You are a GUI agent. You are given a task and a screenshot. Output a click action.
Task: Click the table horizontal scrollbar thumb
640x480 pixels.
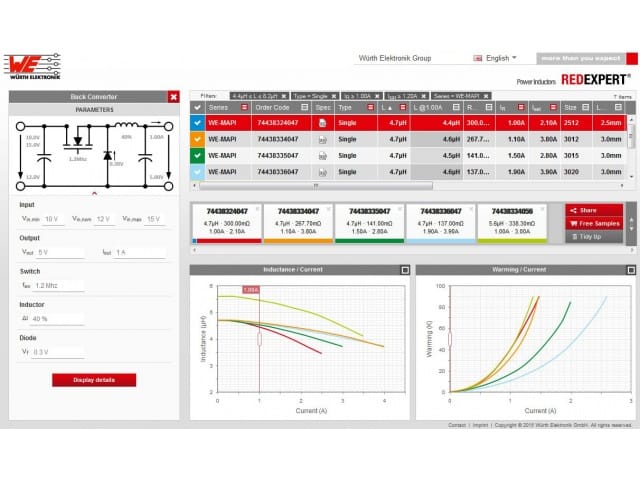pos(316,186)
